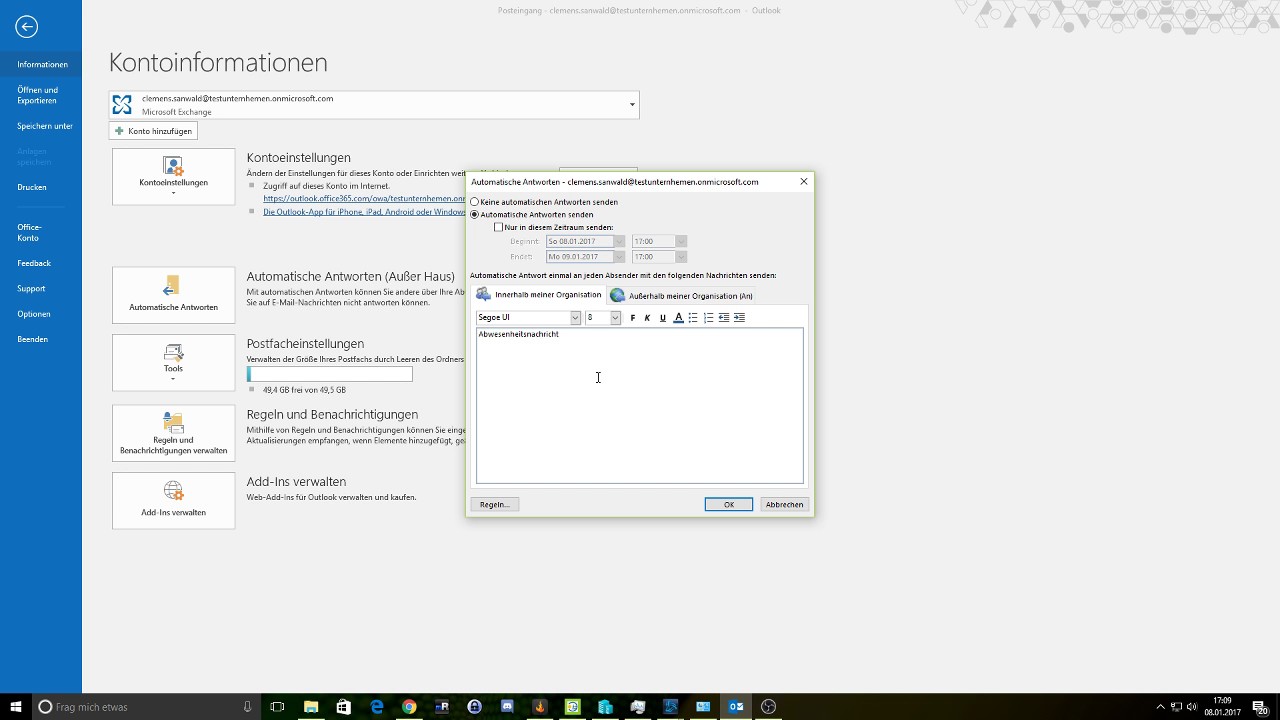Open the Windows Start menu
Viewport: 1280px width, 720px height.
coord(16,707)
